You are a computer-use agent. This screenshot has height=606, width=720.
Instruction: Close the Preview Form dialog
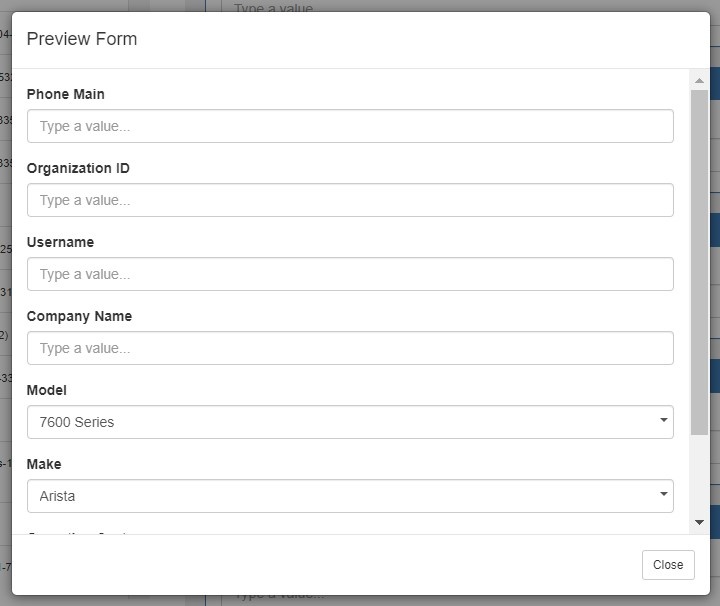coord(667,565)
